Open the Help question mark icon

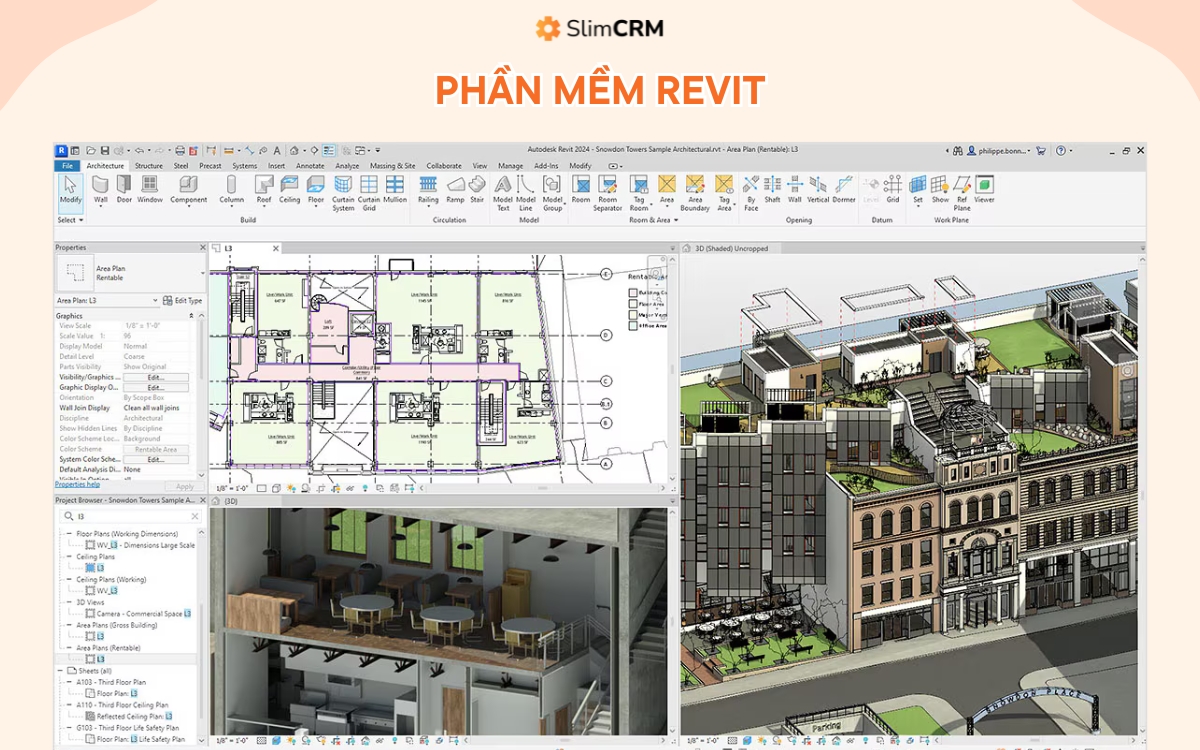1061,151
